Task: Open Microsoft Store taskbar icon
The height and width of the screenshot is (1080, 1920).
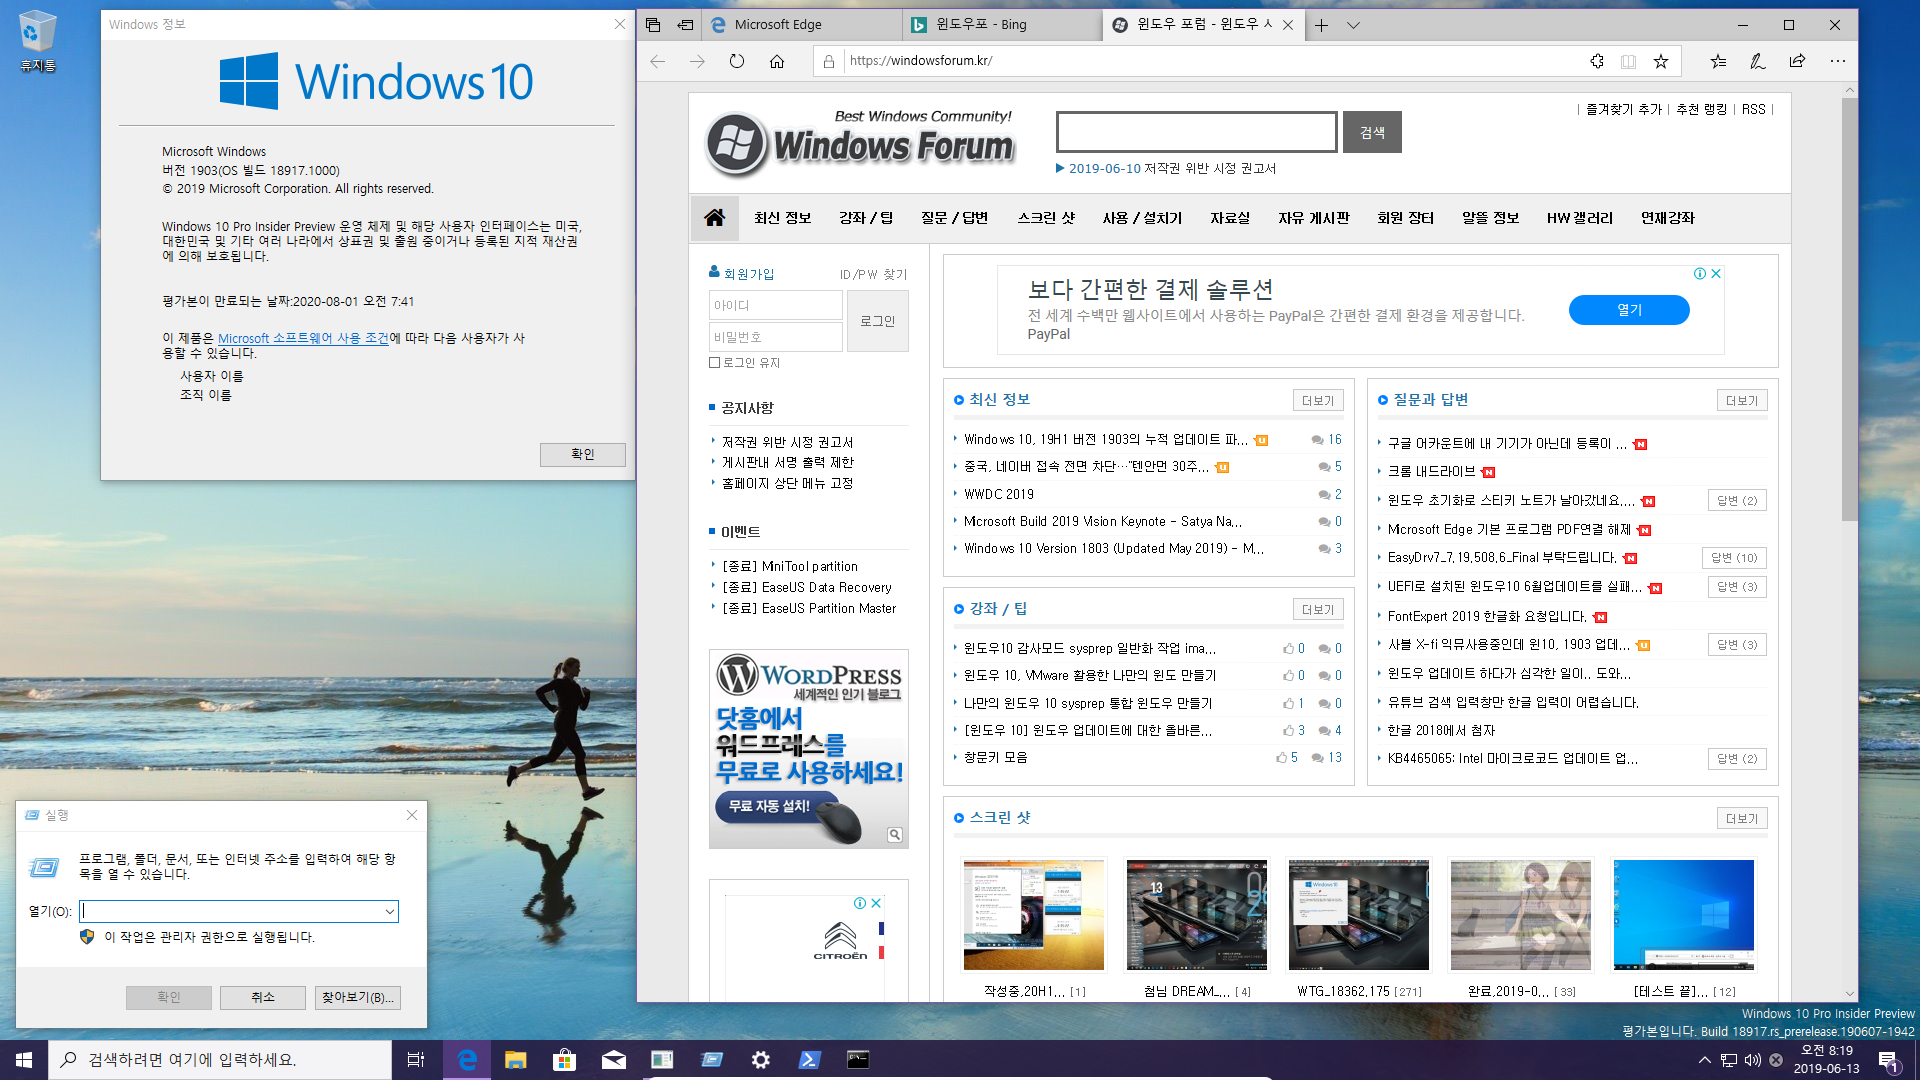Action: click(564, 1060)
